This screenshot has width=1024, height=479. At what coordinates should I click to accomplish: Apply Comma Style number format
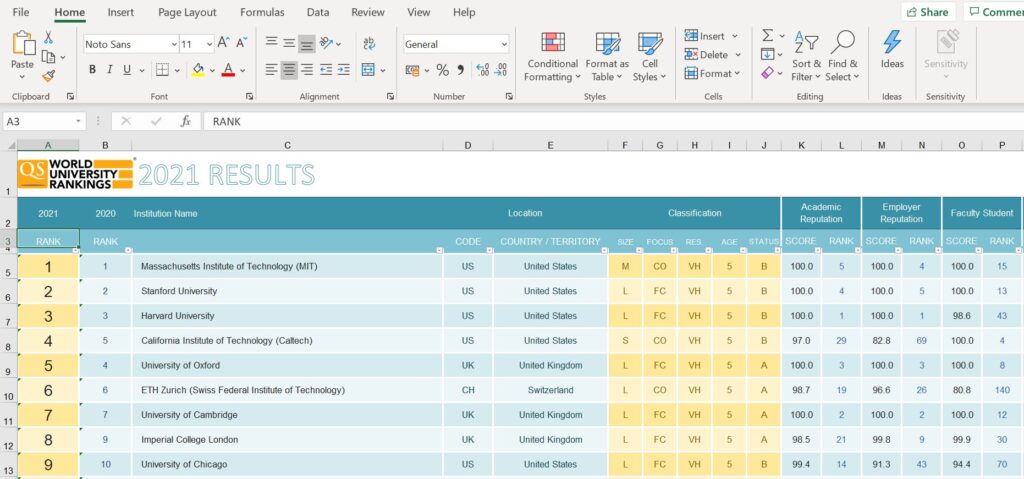(460, 70)
